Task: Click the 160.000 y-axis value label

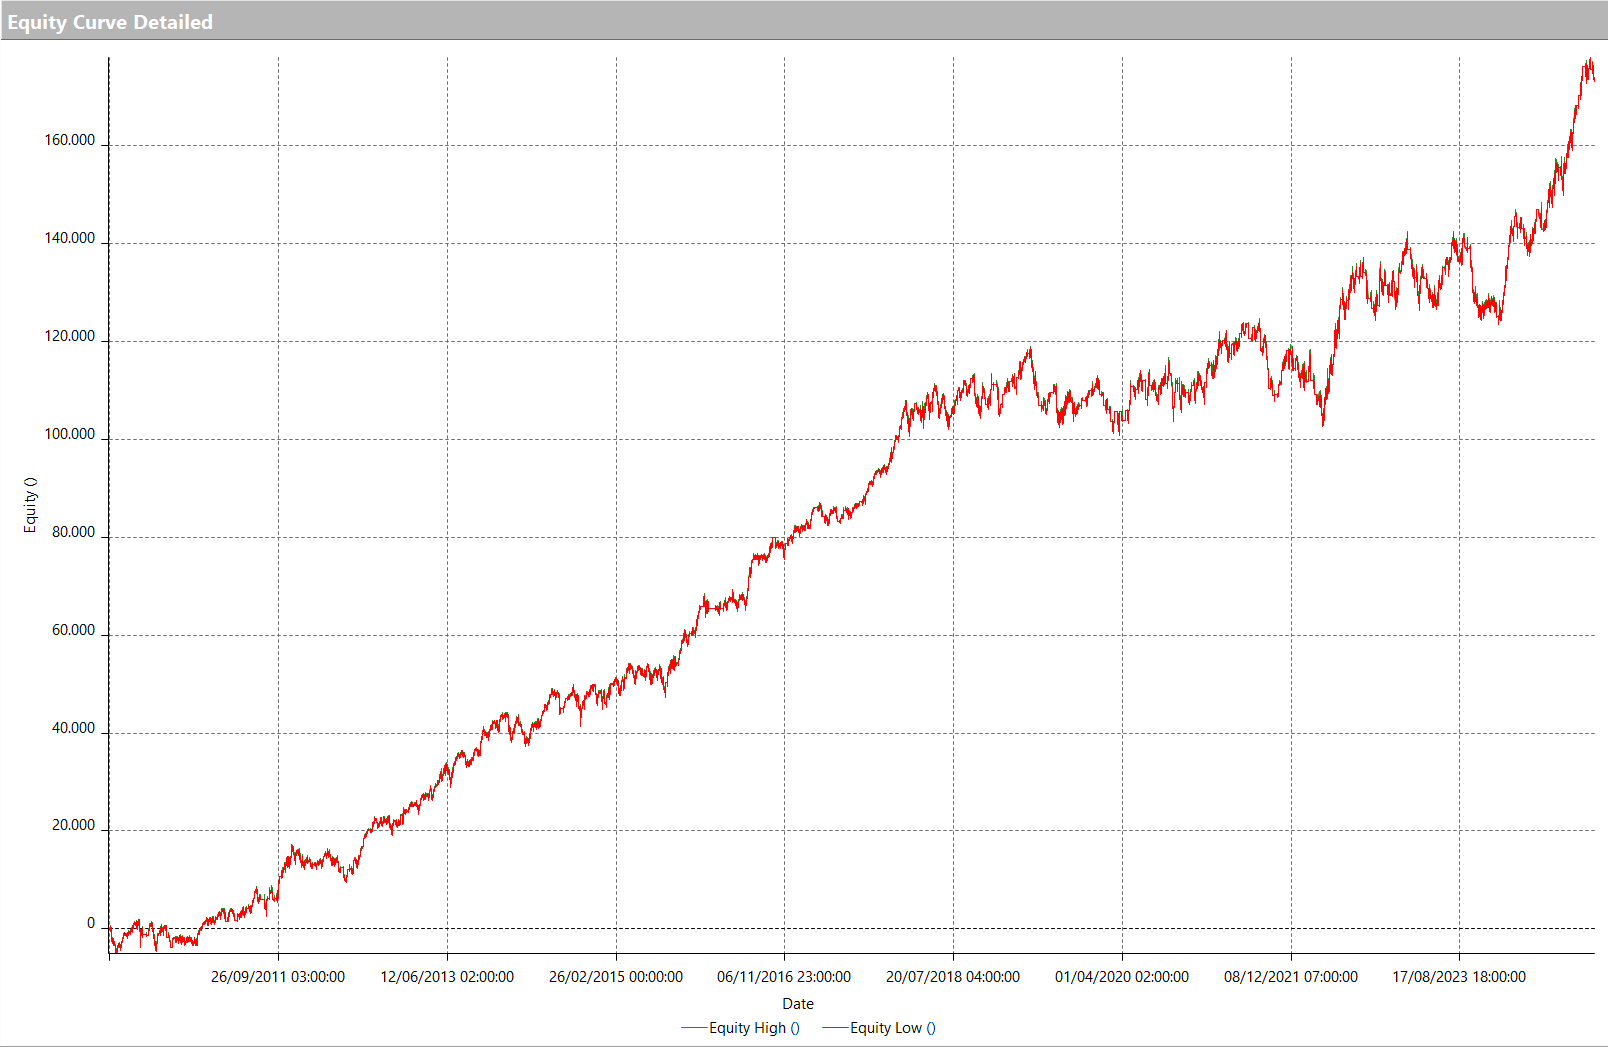Action: [70, 141]
